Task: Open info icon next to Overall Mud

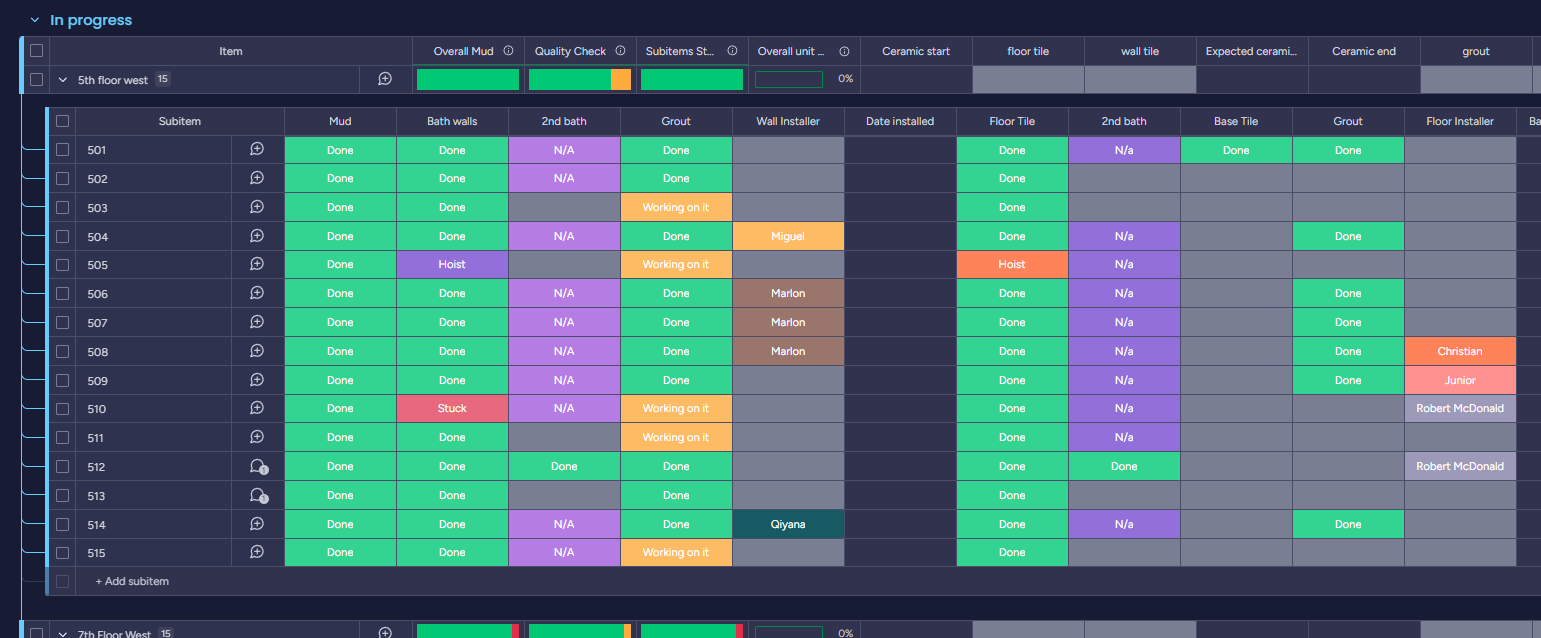Action: click(508, 51)
